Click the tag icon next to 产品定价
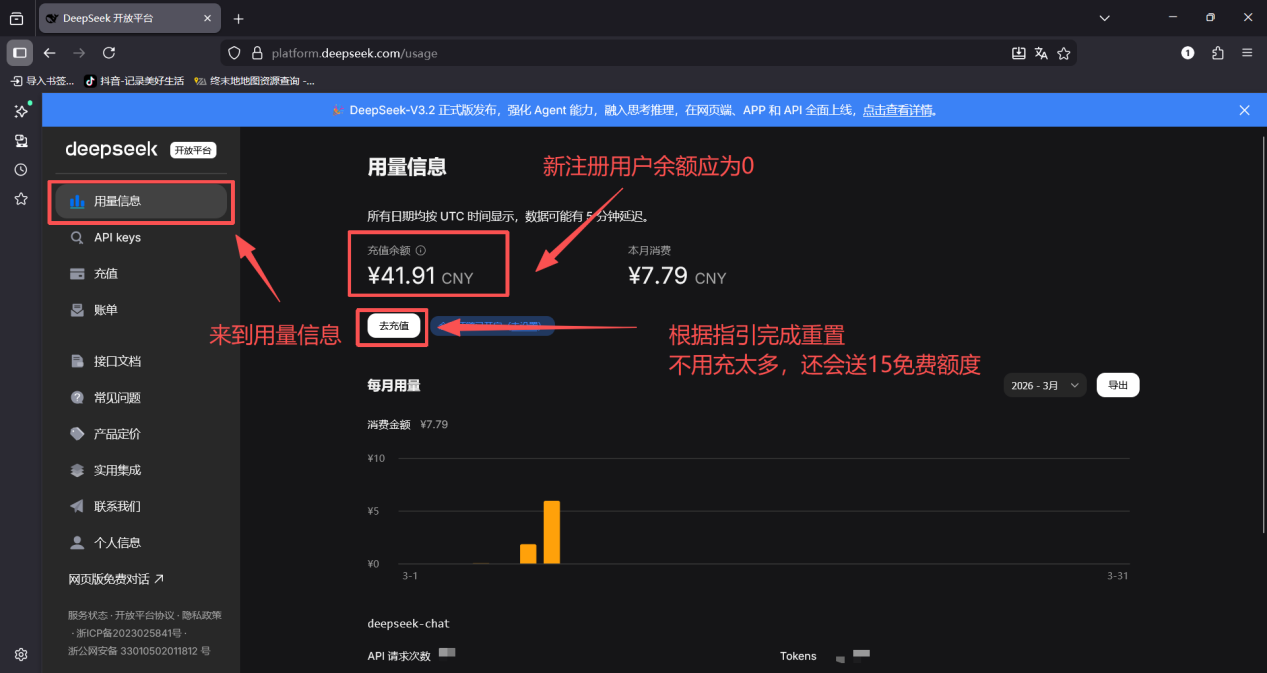The width and height of the screenshot is (1267, 673). 77,434
